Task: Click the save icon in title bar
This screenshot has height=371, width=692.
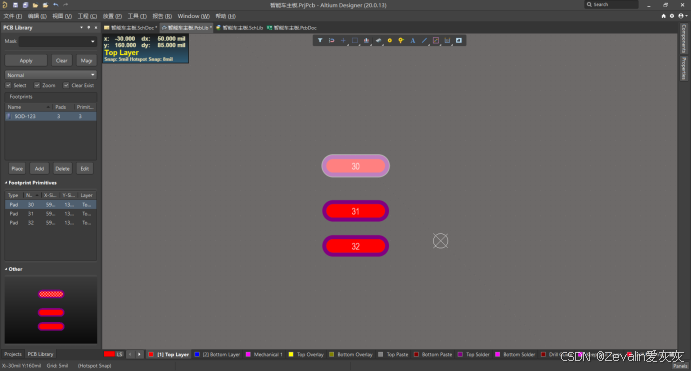Action: 15,5
